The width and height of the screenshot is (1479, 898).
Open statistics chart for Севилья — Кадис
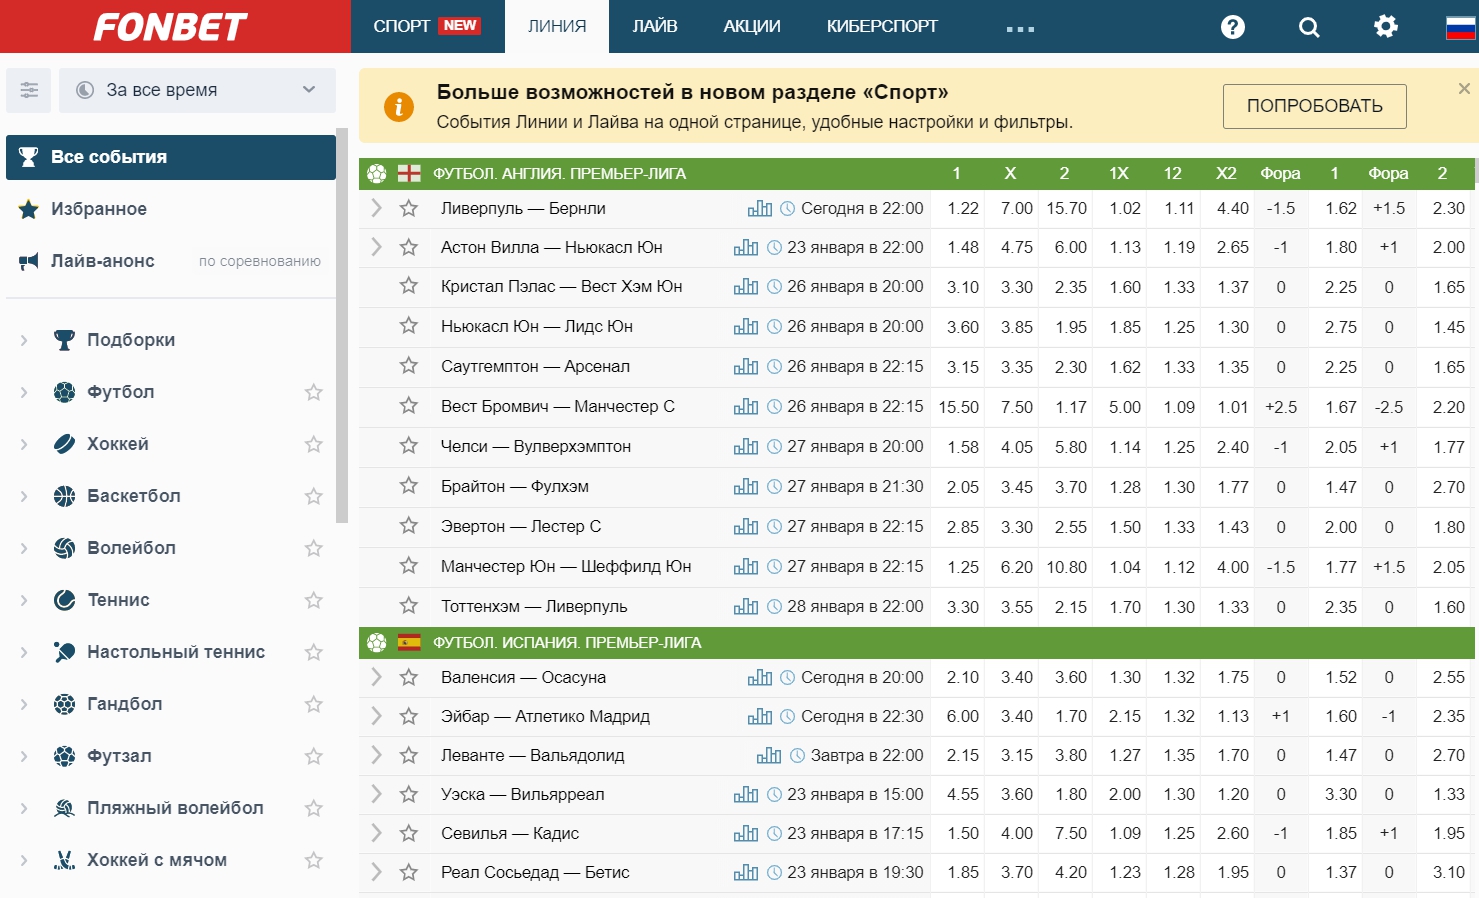pyautogui.click(x=746, y=834)
